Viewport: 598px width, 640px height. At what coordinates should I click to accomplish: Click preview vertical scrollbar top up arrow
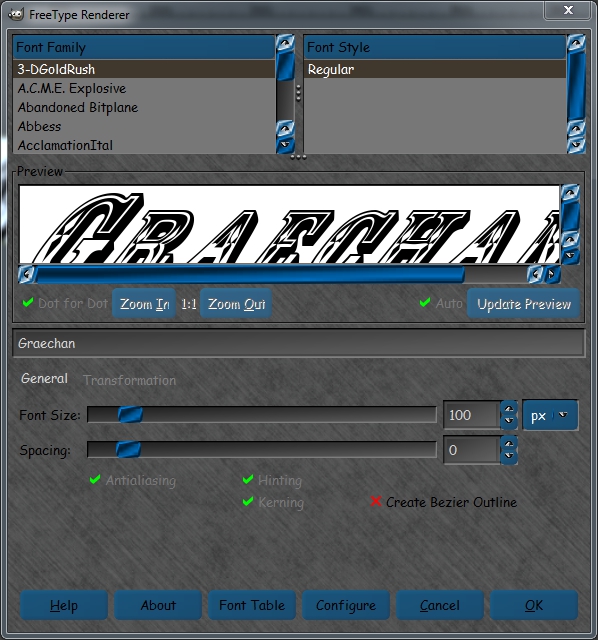(570, 192)
